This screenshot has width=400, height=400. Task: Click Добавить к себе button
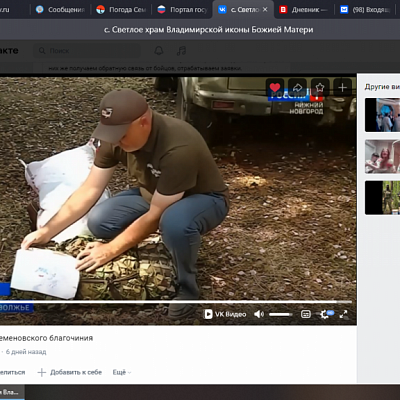pyautogui.click(x=69, y=372)
